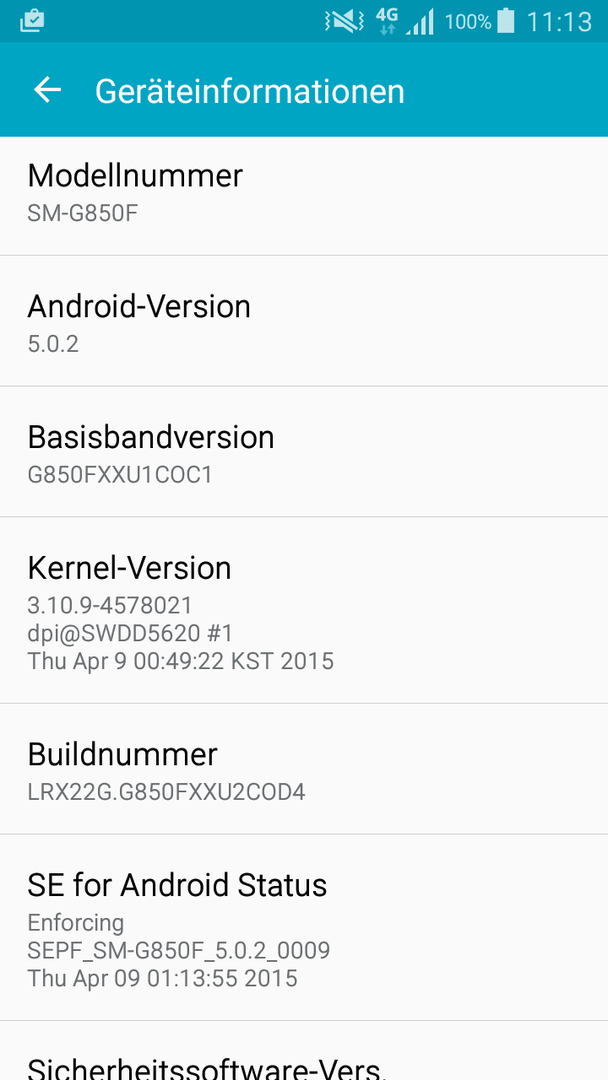Tap the SM-G850F model value text
This screenshot has width=608, height=1080.
coord(83,213)
